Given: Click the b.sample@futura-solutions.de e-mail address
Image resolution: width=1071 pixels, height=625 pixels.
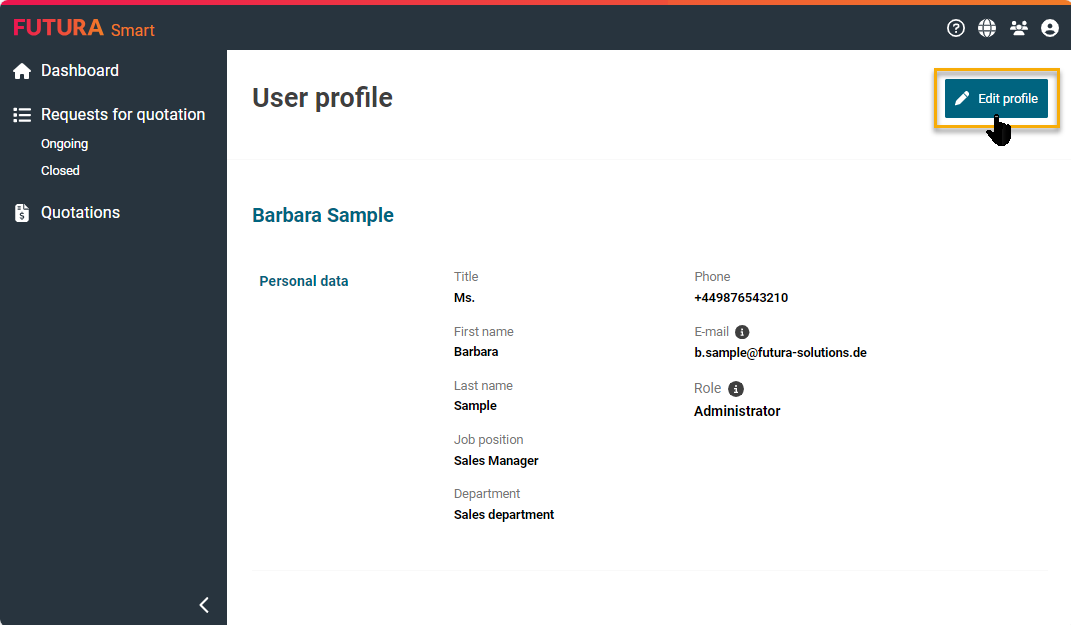Looking at the screenshot, I should (x=780, y=352).
